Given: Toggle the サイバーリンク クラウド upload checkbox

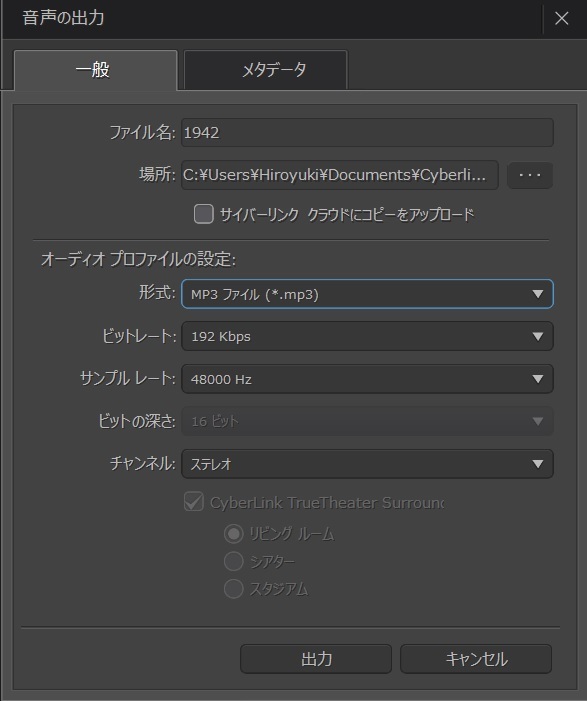Looking at the screenshot, I should [203, 214].
